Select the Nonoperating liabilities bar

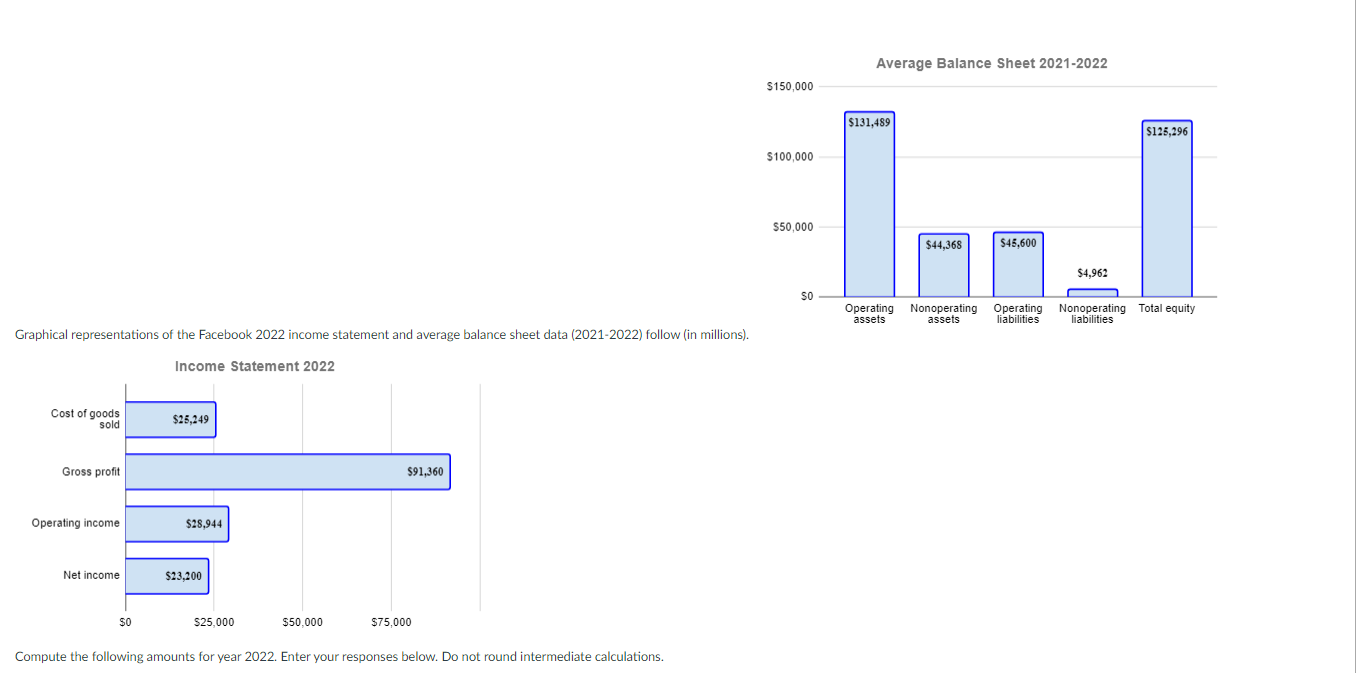[x=1092, y=291]
